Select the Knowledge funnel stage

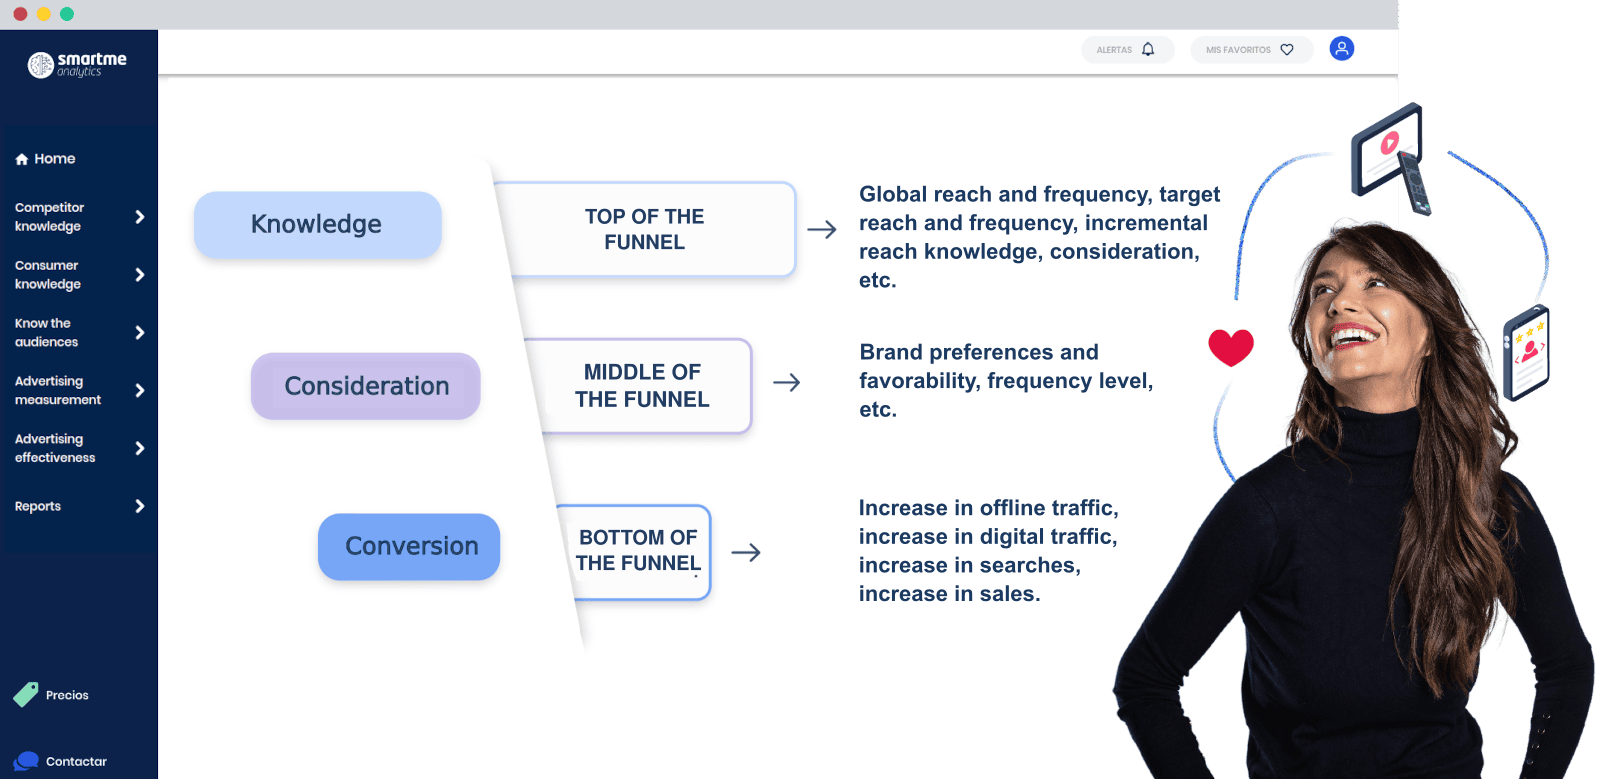[x=317, y=224]
